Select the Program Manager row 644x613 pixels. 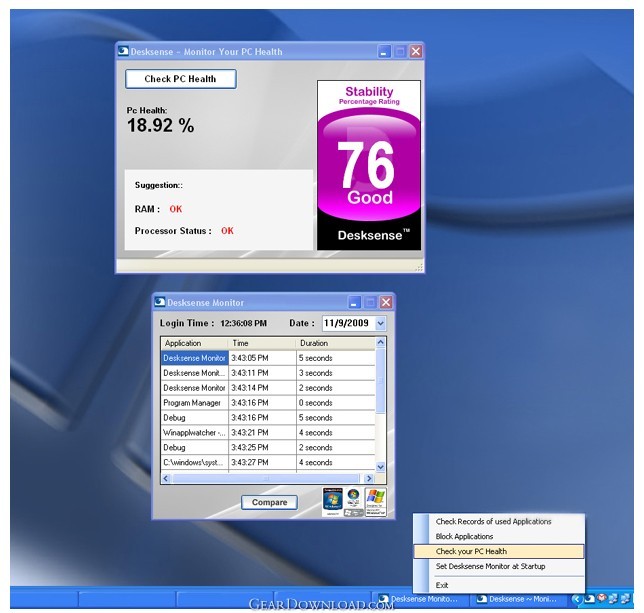pyautogui.click(x=268, y=403)
